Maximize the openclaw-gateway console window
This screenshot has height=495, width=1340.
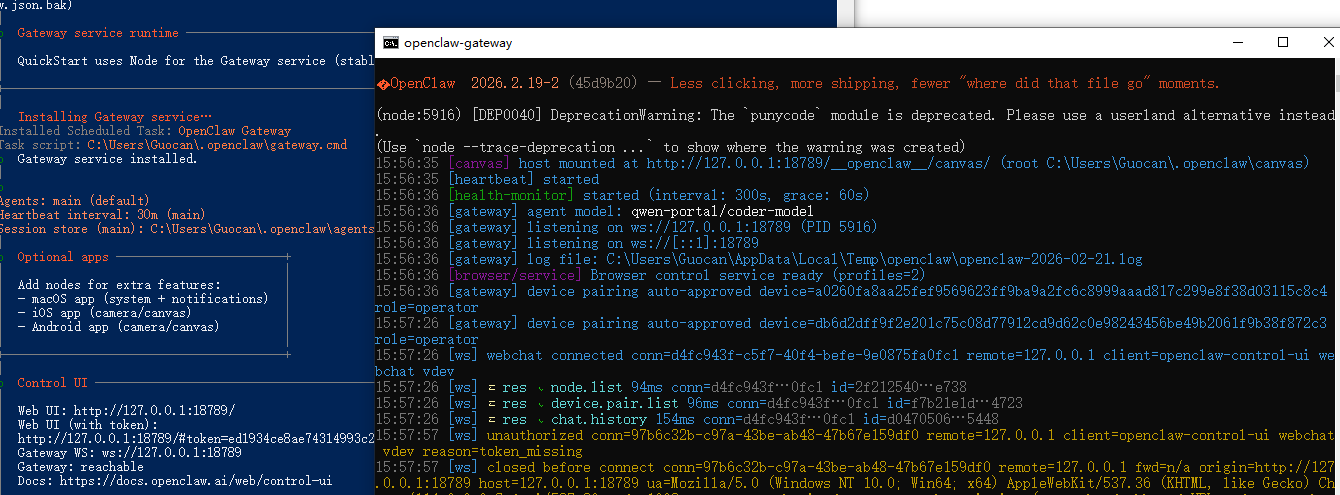1283,42
